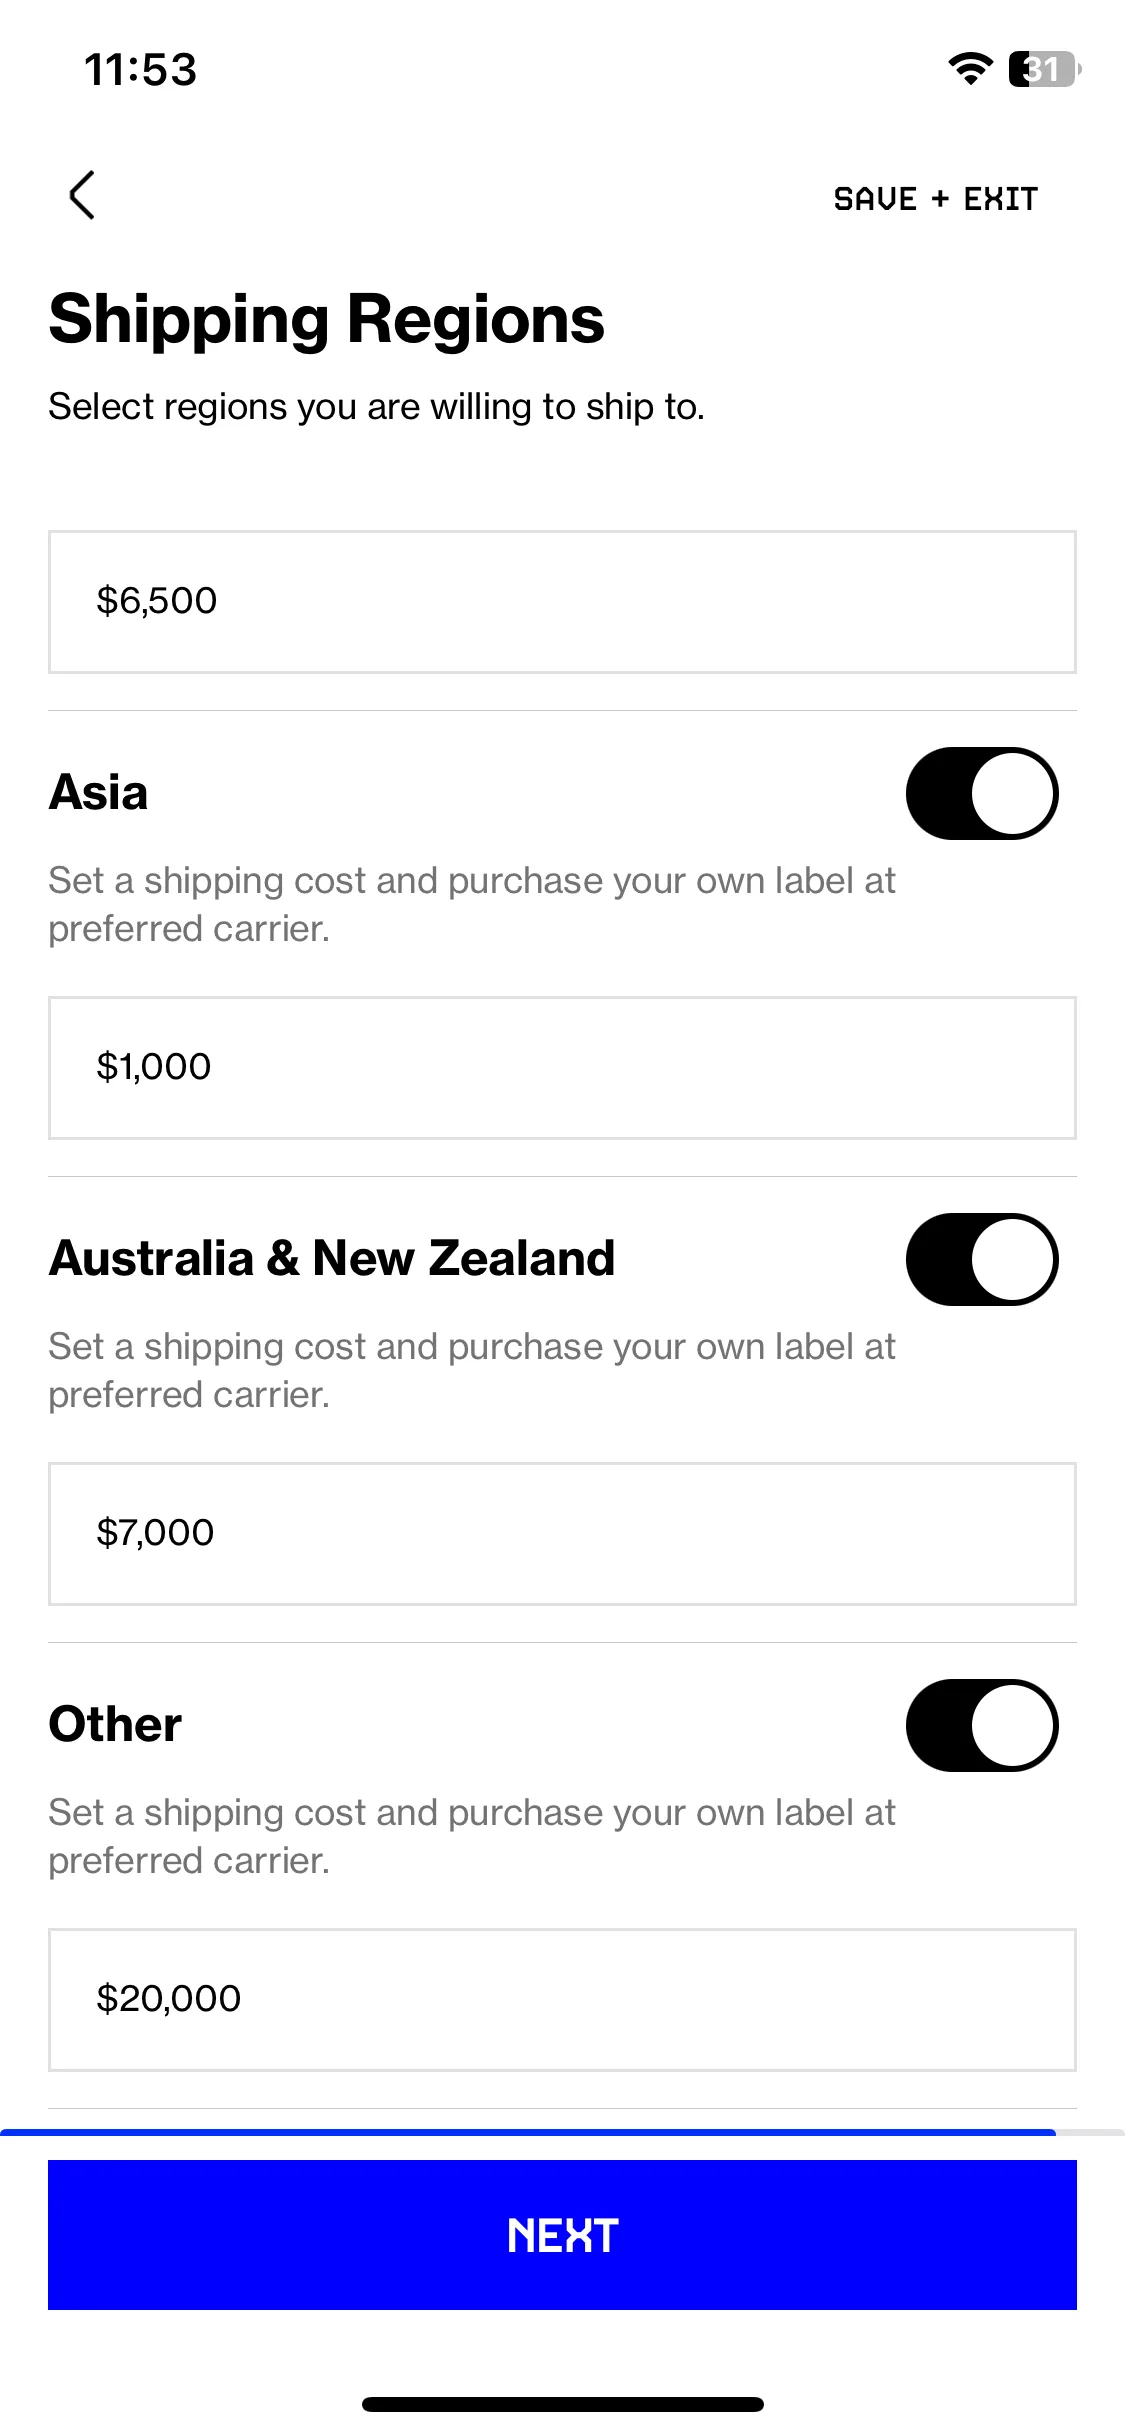Disable Australia & New Zealand shipping
This screenshot has height=2436, width=1125.
[982, 1259]
